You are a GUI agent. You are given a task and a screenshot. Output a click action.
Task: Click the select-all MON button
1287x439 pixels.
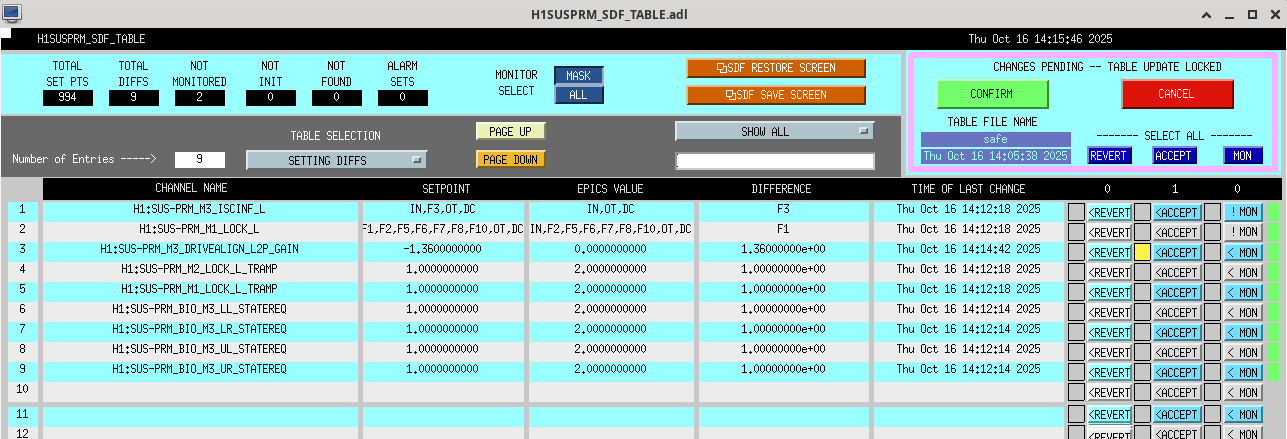tap(1242, 155)
